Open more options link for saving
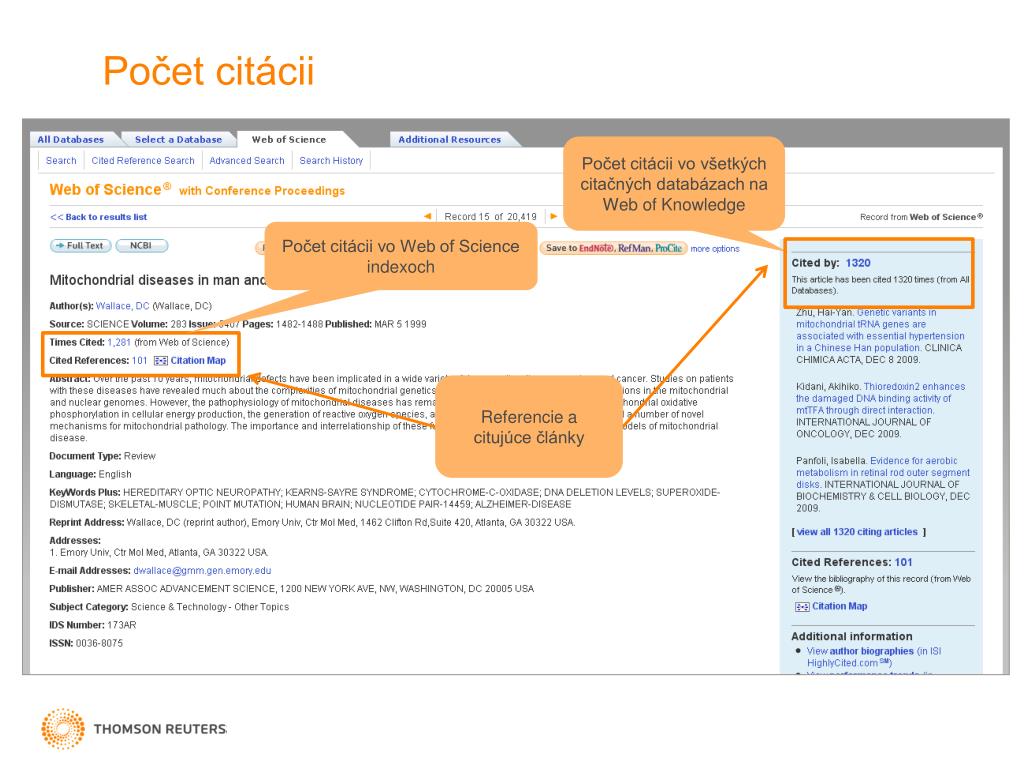Screen dimensions: 1024x768 click(715, 249)
